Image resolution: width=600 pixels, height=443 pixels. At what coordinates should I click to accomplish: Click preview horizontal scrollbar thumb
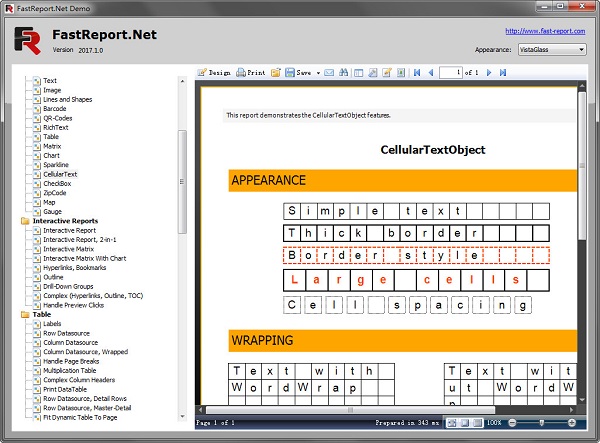[351, 410]
